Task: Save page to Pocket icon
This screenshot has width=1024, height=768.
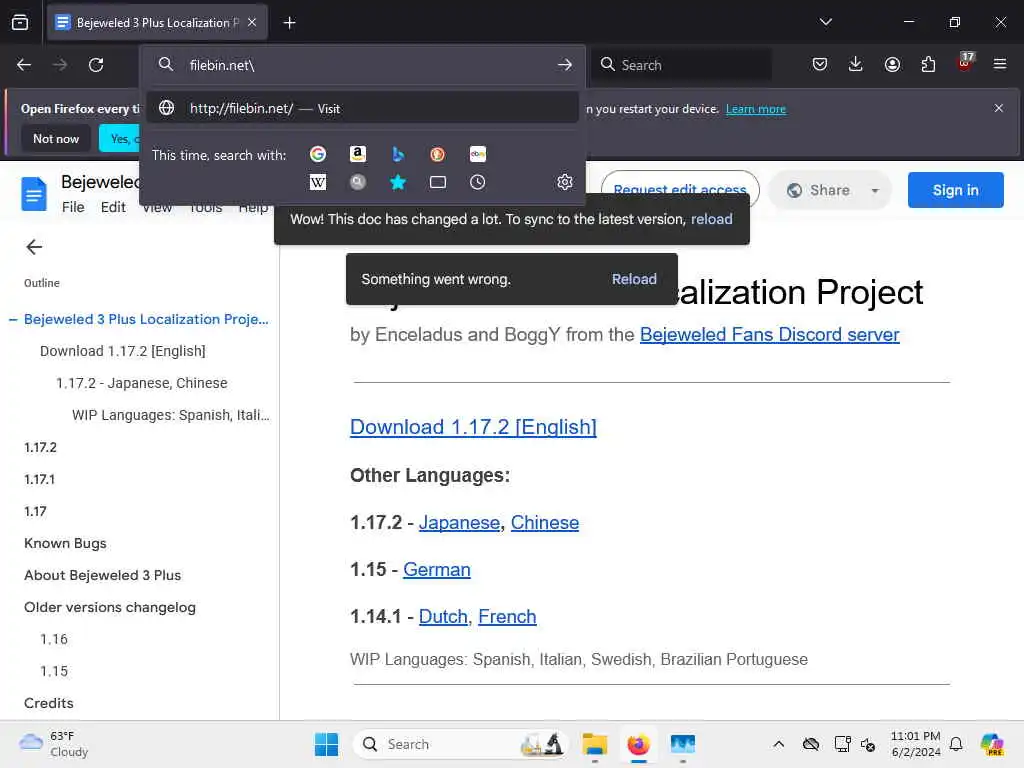Action: click(x=820, y=64)
